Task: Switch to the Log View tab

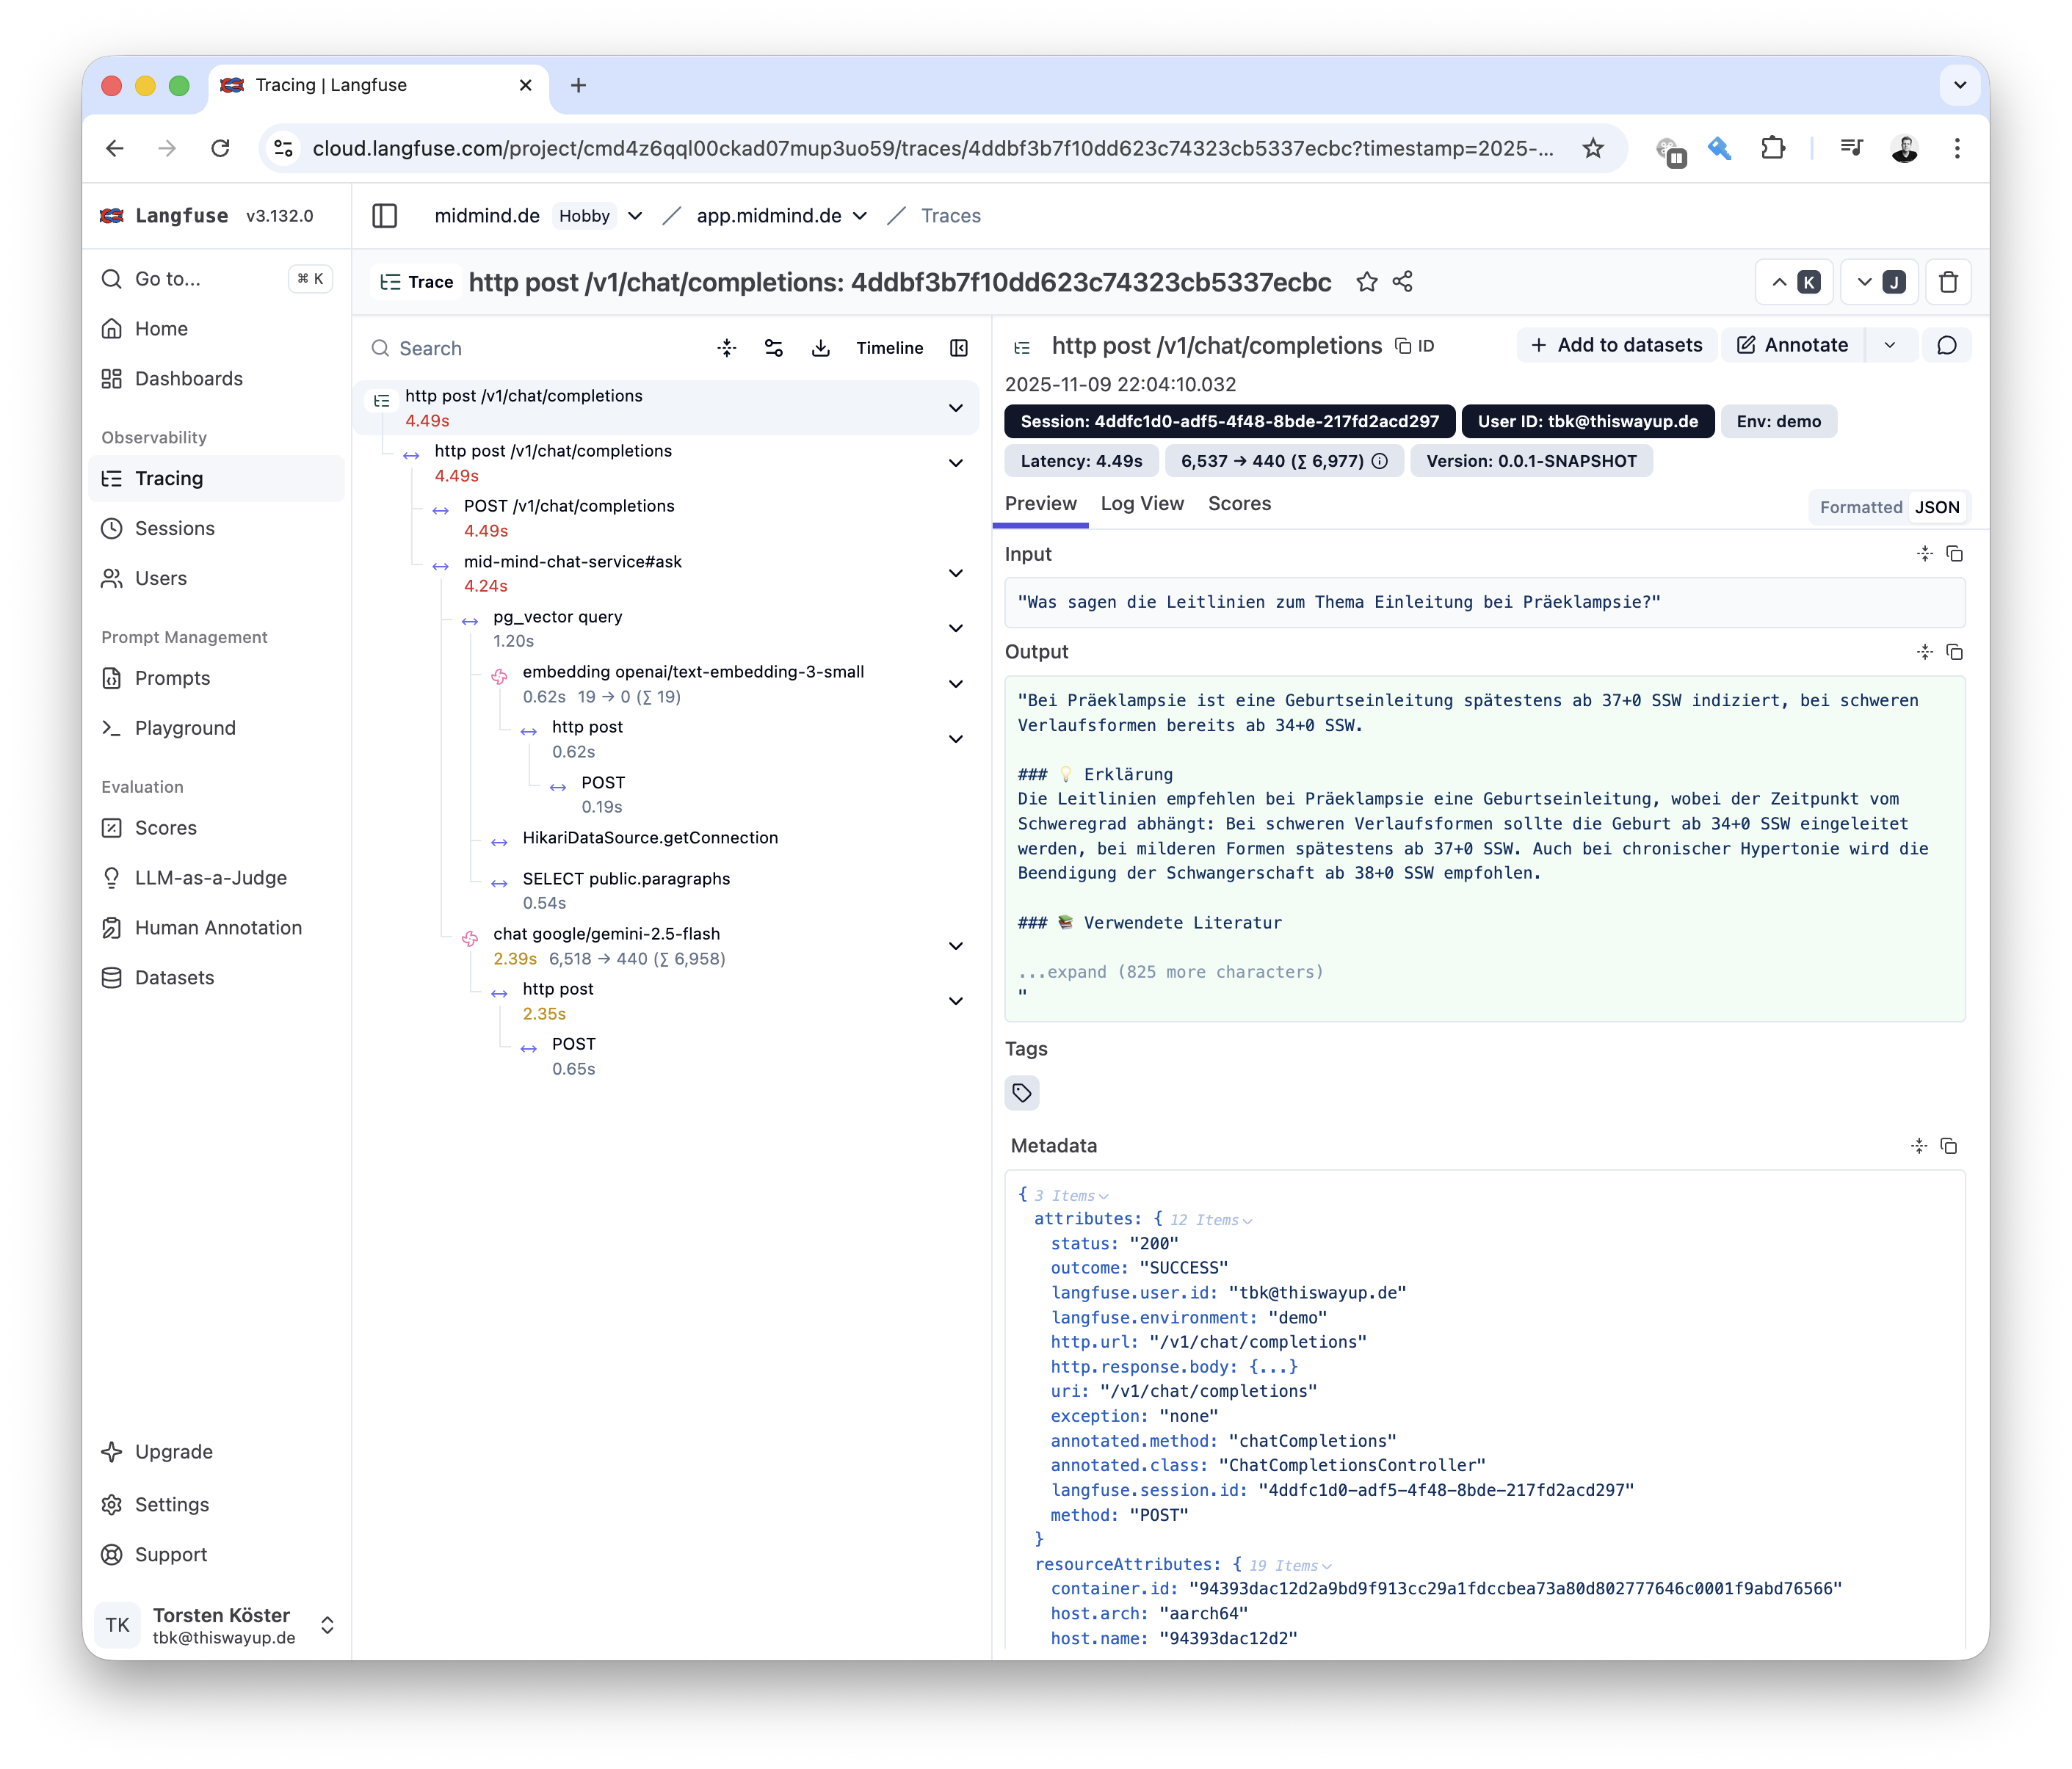Action: click(1141, 504)
